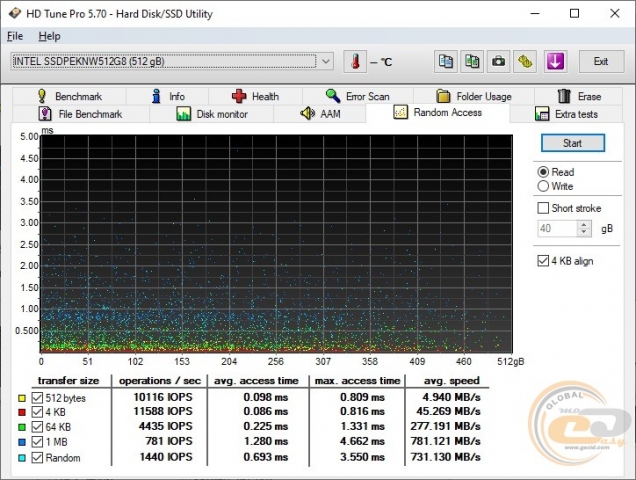Screen dimensions: 636x480
Task: Open the Help menu
Action: point(49,36)
